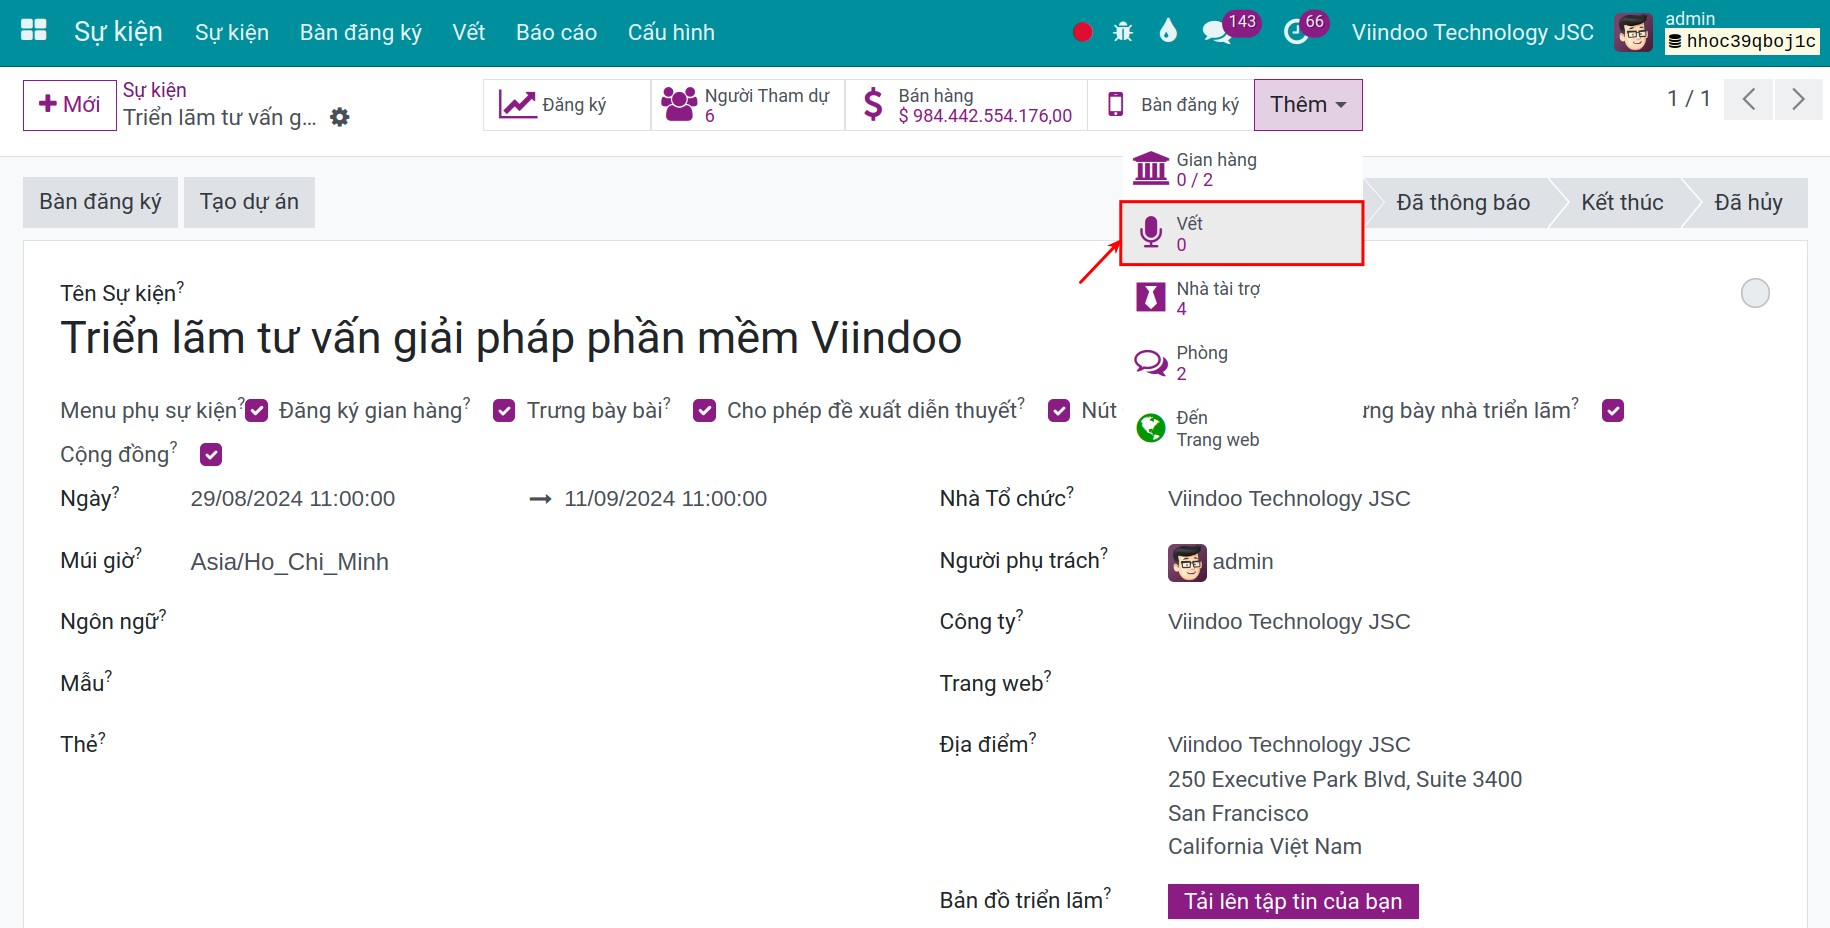The image size is (1830, 928).
Task: Go to next record arrow
Action: (x=1798, y=99)
